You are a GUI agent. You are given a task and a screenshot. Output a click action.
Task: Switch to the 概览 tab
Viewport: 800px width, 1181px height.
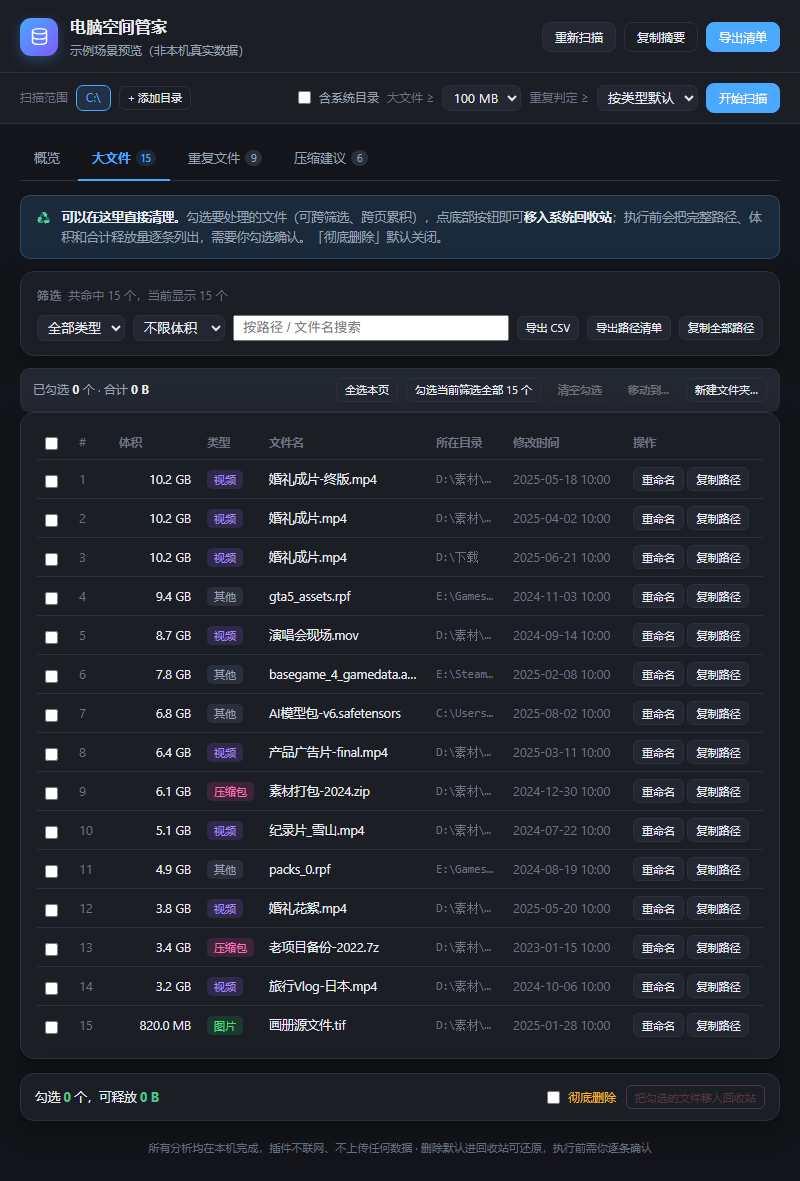47,158
